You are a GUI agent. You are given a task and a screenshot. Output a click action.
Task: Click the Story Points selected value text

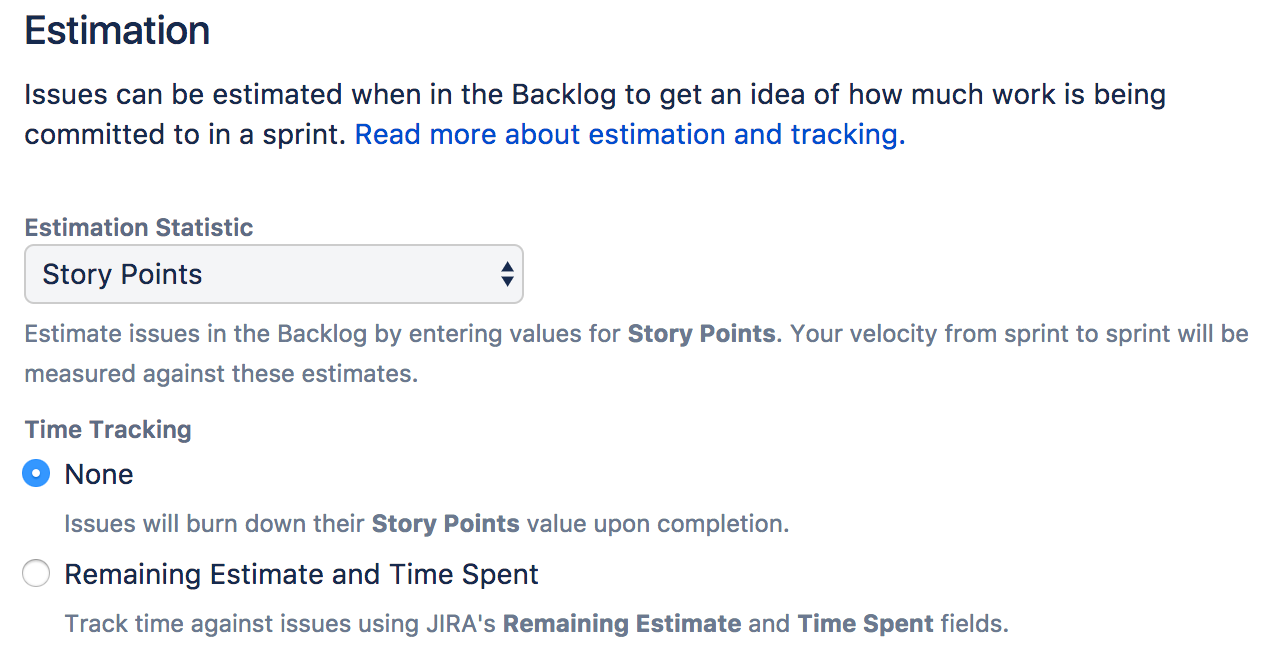click(x=122, y=274)
